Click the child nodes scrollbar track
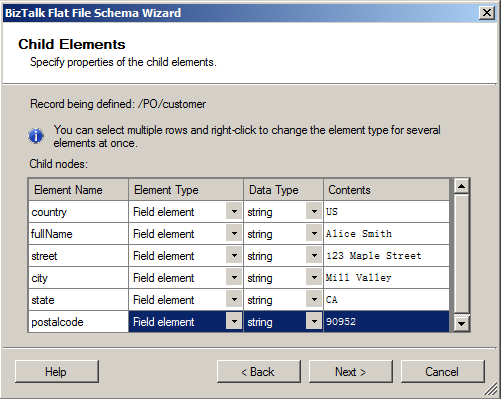The width and height of the screenshot is (501, 399). click(462, 254)
